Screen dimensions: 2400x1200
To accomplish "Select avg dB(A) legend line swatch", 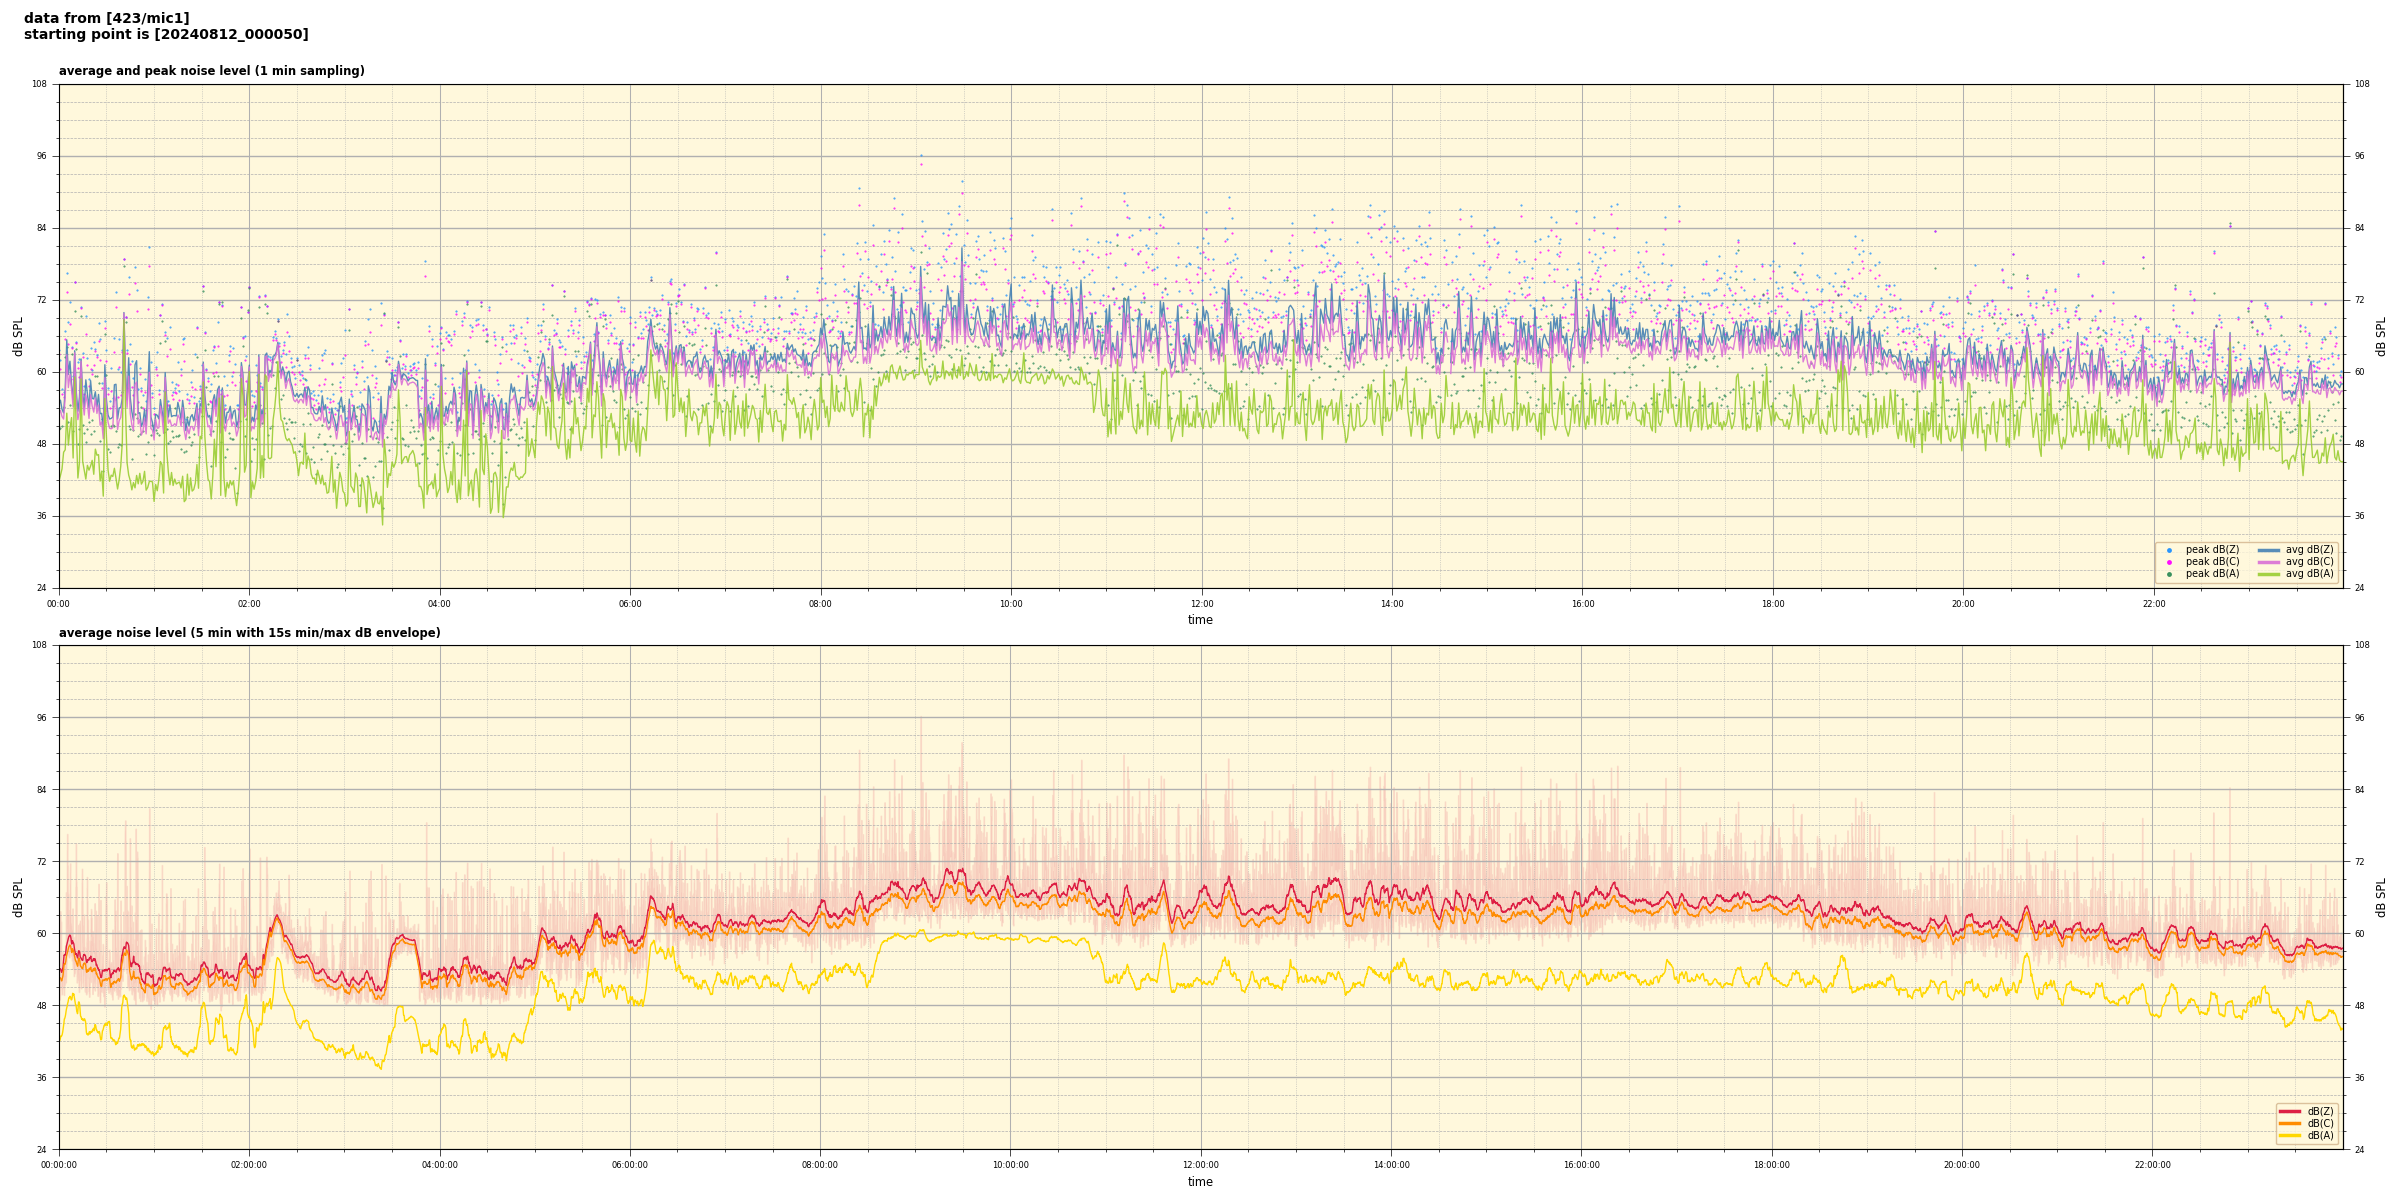I will click(2269, 574).
